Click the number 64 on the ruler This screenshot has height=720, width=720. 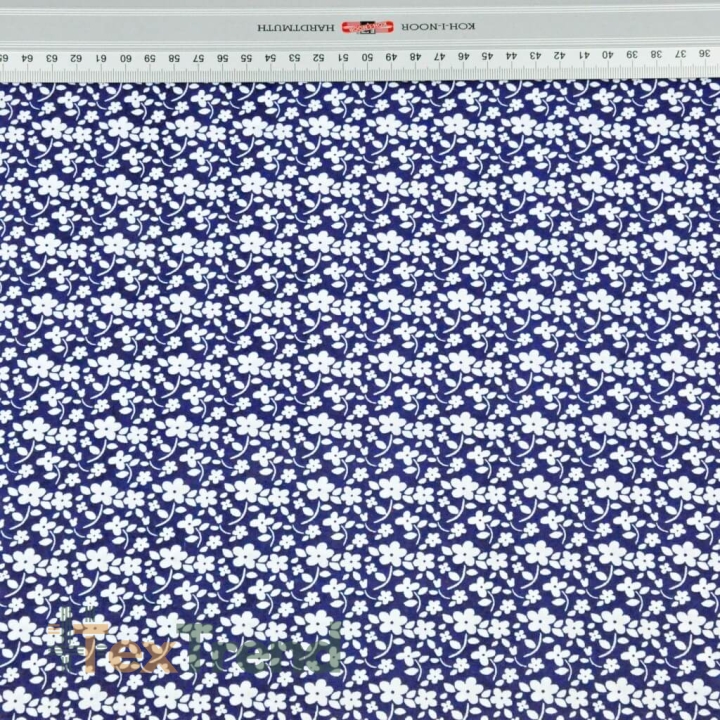27,58
